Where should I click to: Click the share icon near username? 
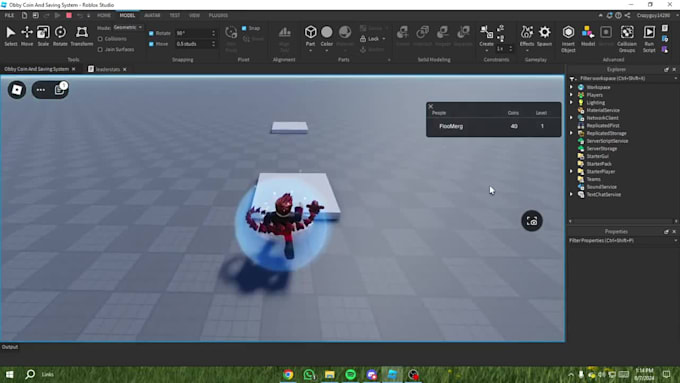[x=628, y=15]
